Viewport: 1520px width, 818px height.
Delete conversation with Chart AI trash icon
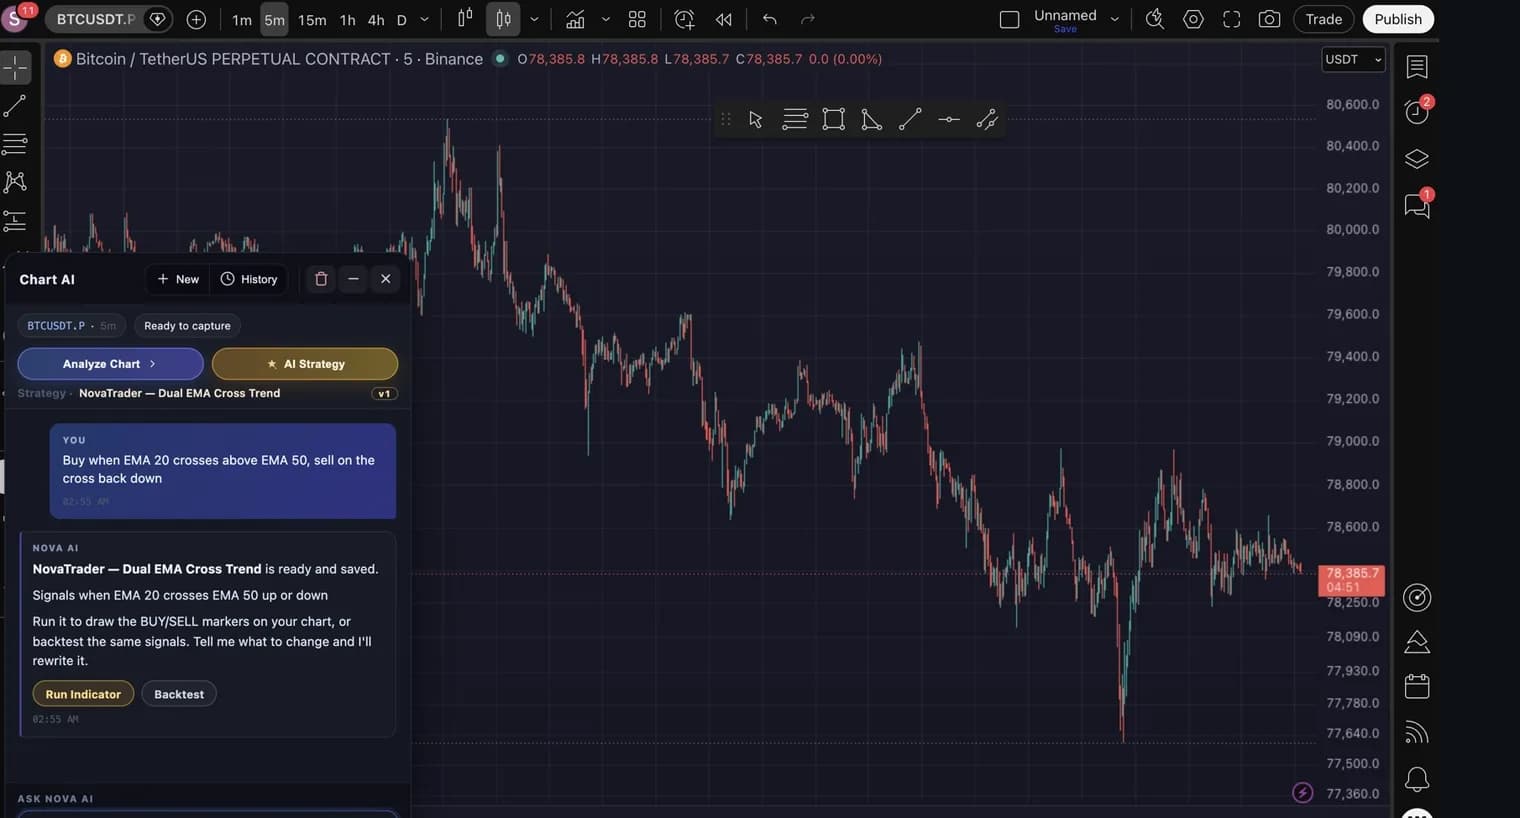pyautogui.click(x=321, y=279)
